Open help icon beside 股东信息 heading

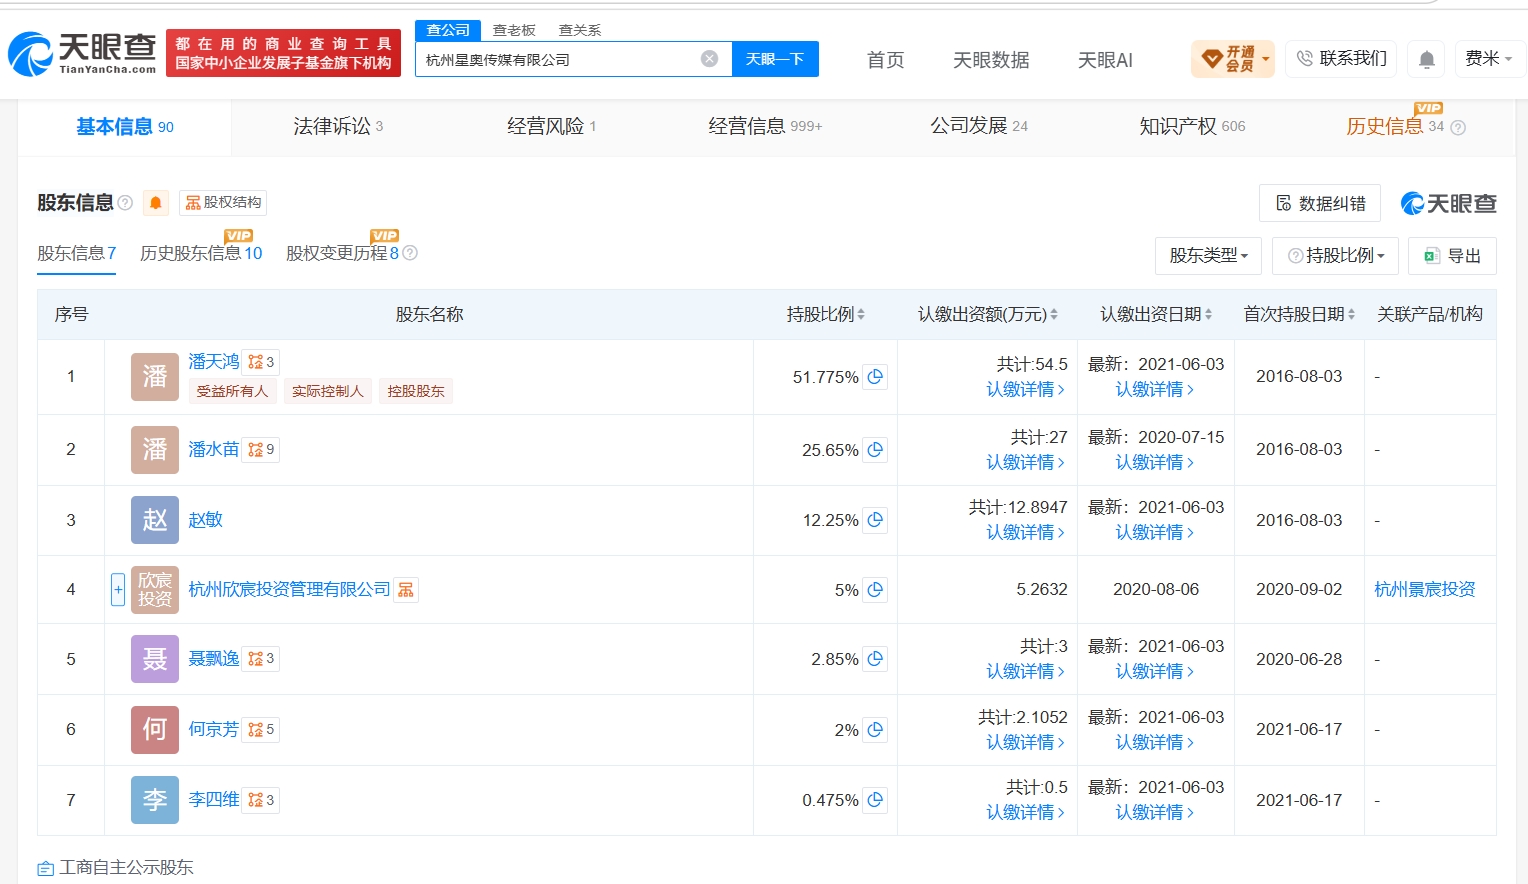pyautogui.click(x=125, y=203)
